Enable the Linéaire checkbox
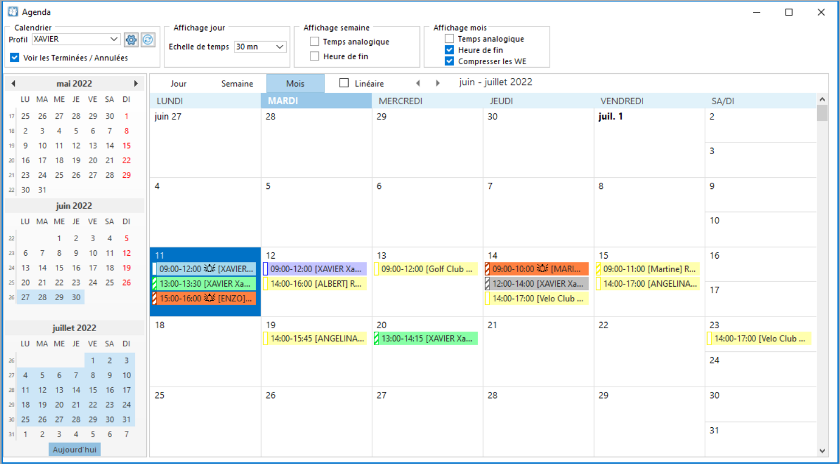The height and width of the screenshot is (464, 840). pyautogui.click(x=344, y=83)
